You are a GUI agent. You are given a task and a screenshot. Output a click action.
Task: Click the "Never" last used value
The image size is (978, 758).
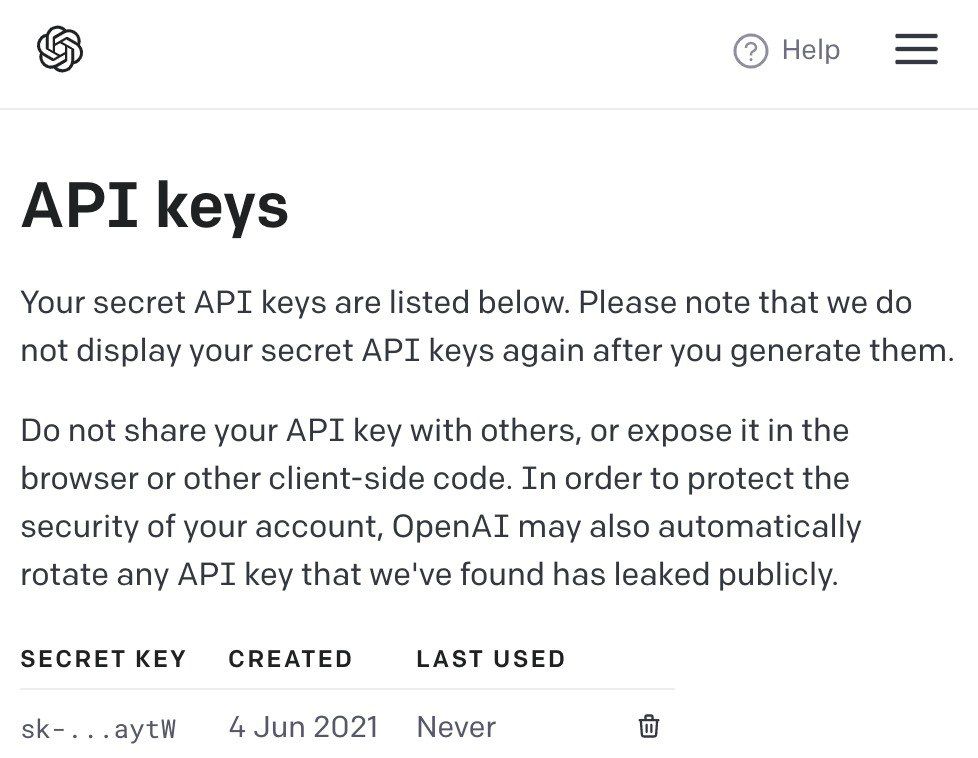tap(456, 727)
